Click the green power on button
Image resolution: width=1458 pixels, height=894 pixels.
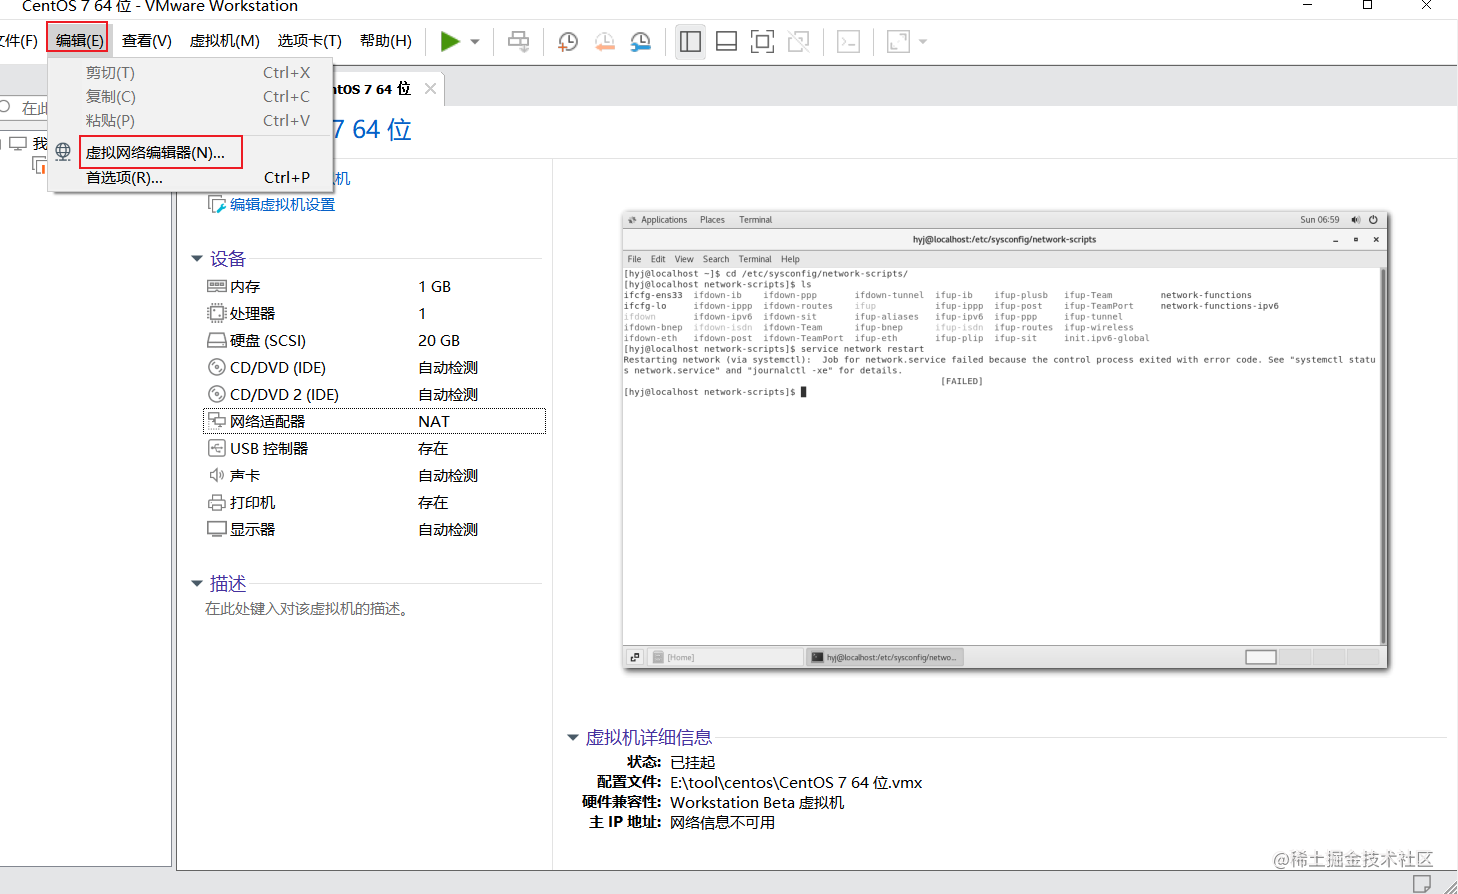tap(450, 41)
